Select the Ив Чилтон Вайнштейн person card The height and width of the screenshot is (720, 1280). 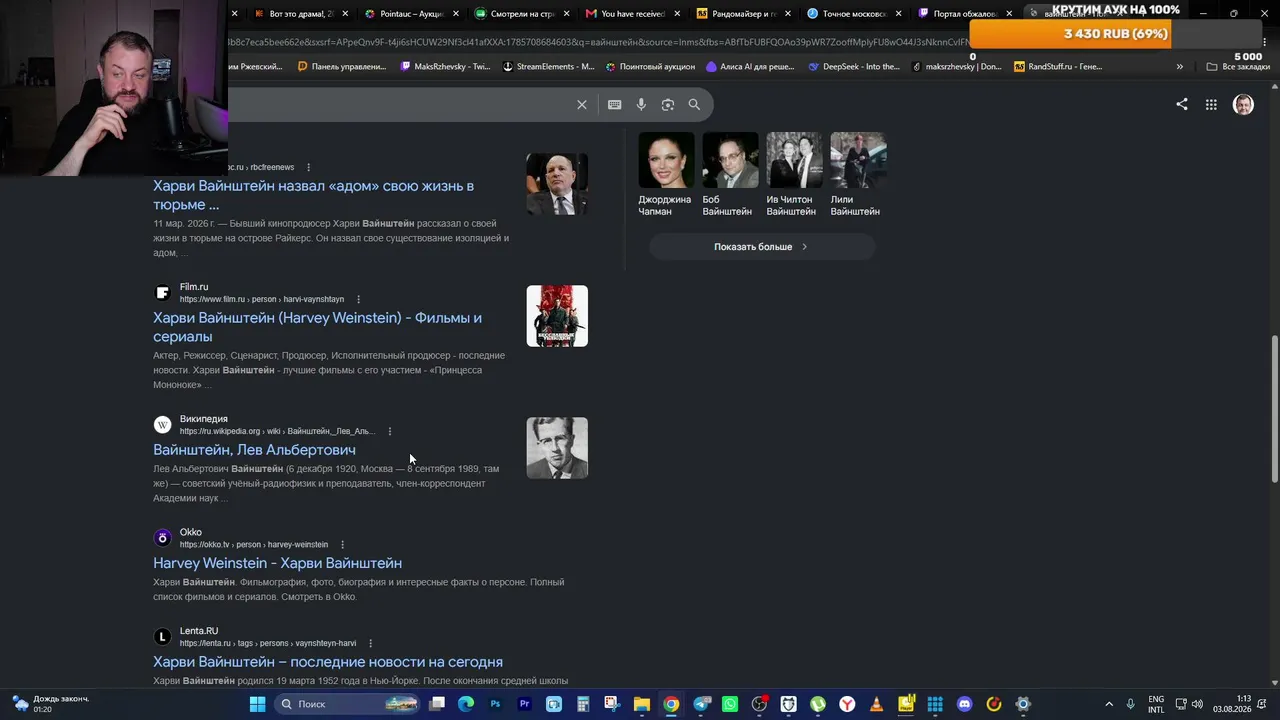pyautogui.click(x=794, y=174)
